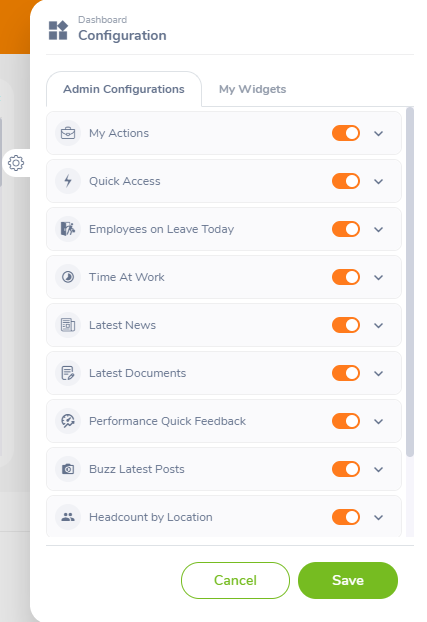Disable the My Actions widget toggle
427x622 pixels.
(x=346, y=133)
